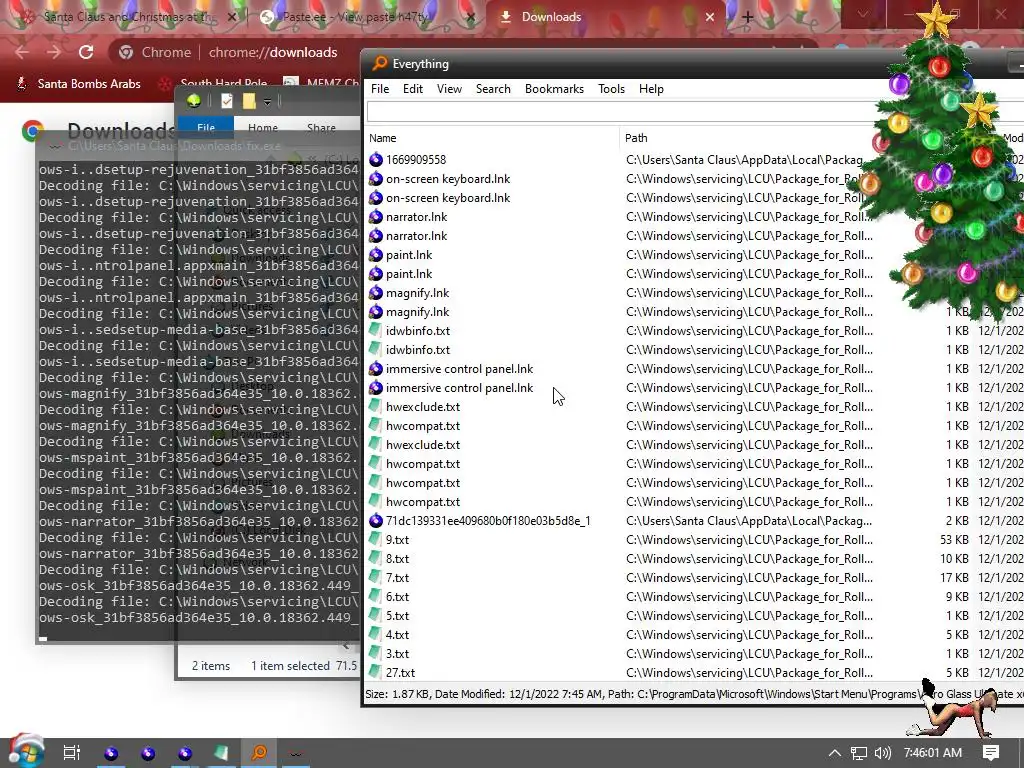
Task: Open the File menu in Everything
Action: point(380,89)
